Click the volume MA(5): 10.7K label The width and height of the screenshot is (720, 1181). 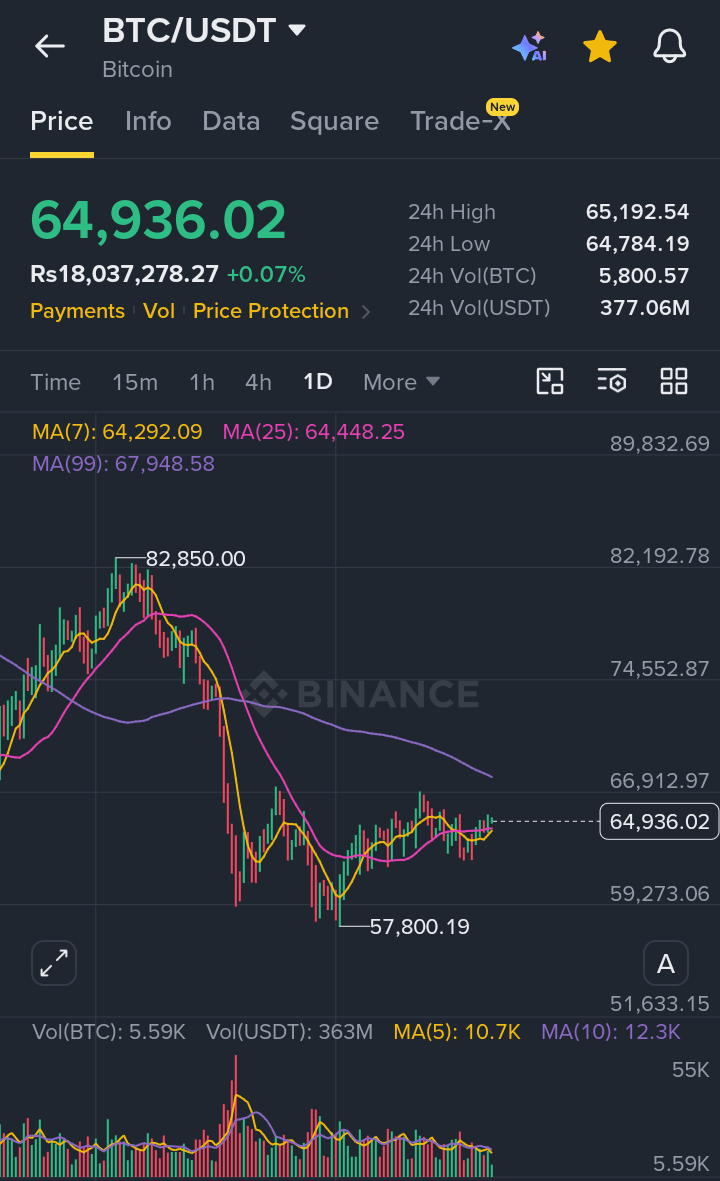pos(457,1032)
